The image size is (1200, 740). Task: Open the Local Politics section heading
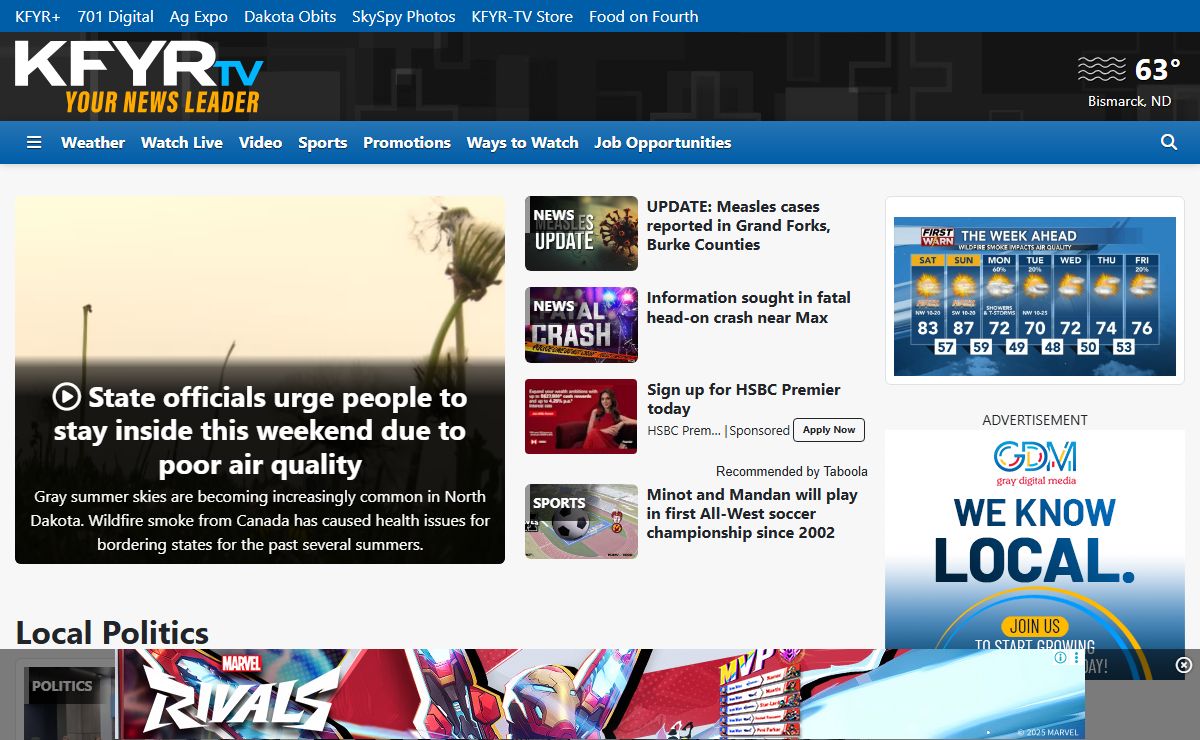click(x=112, y=632)
